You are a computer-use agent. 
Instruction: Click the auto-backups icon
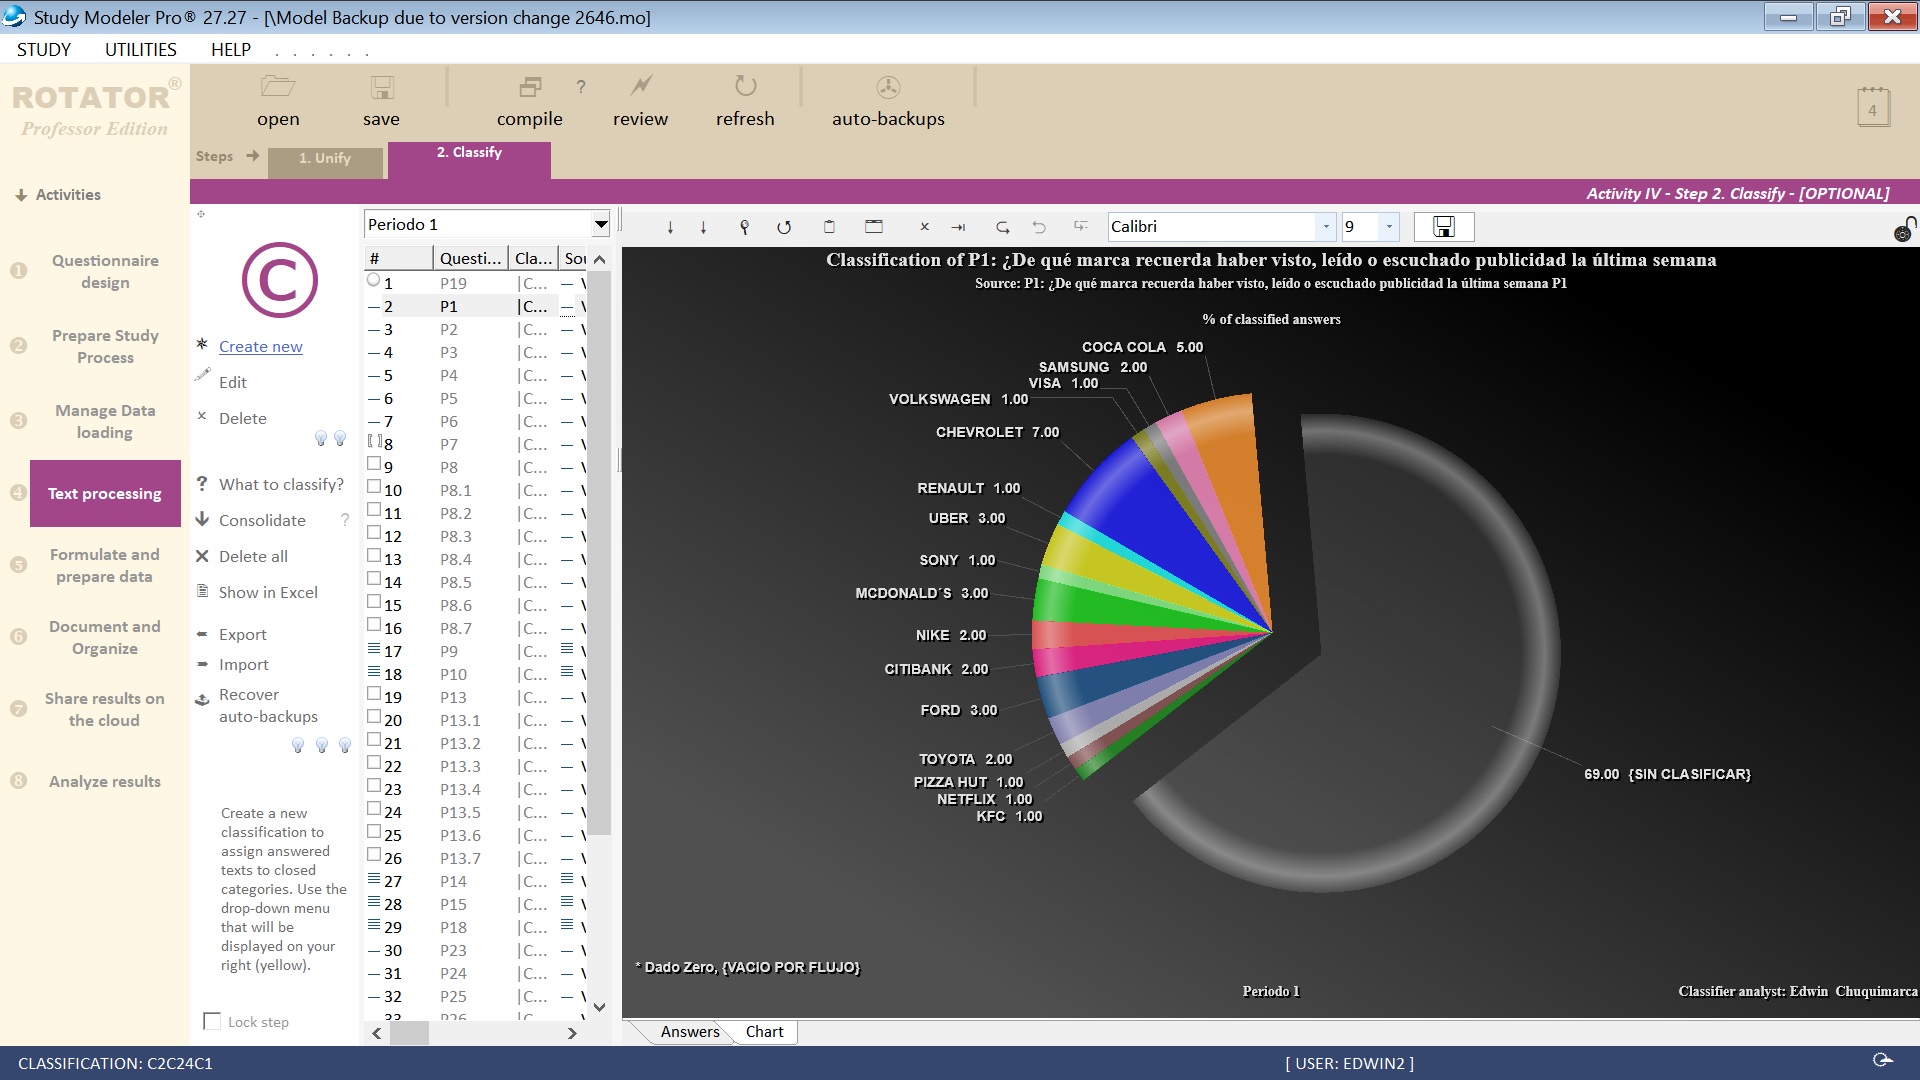click(888, 87)
